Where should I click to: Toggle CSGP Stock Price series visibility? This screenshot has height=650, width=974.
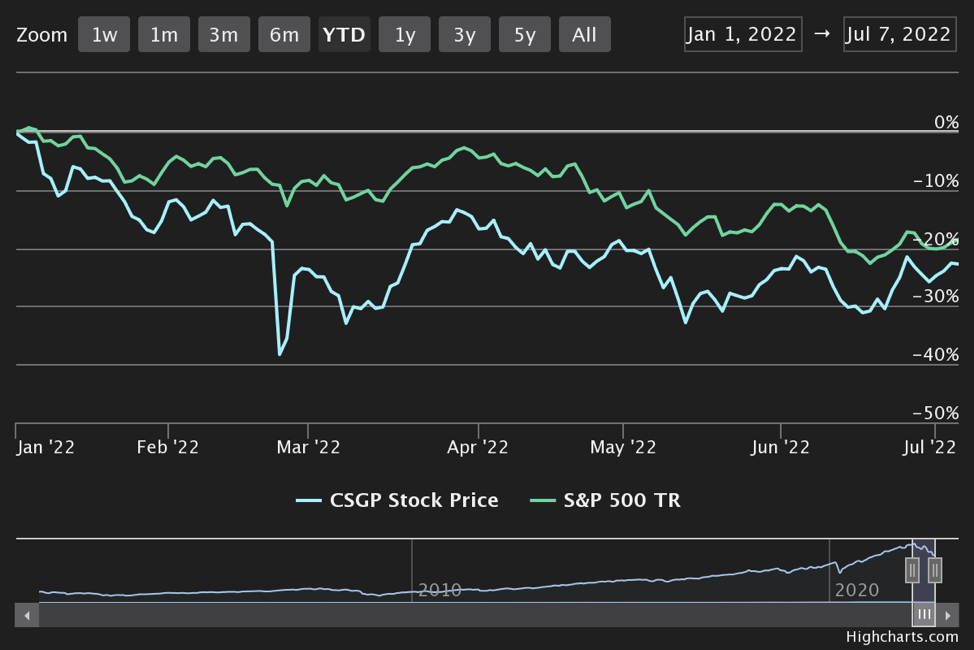click(x=398, y=500)
